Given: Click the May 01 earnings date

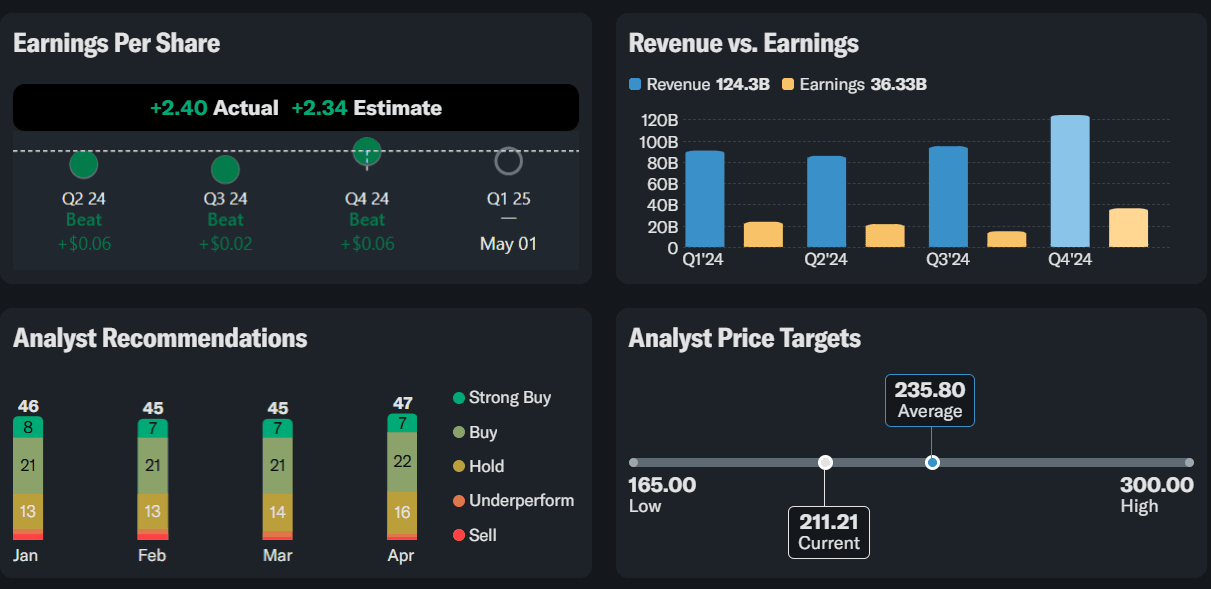Looking at the screenshot, I should (x=508, y=243).
